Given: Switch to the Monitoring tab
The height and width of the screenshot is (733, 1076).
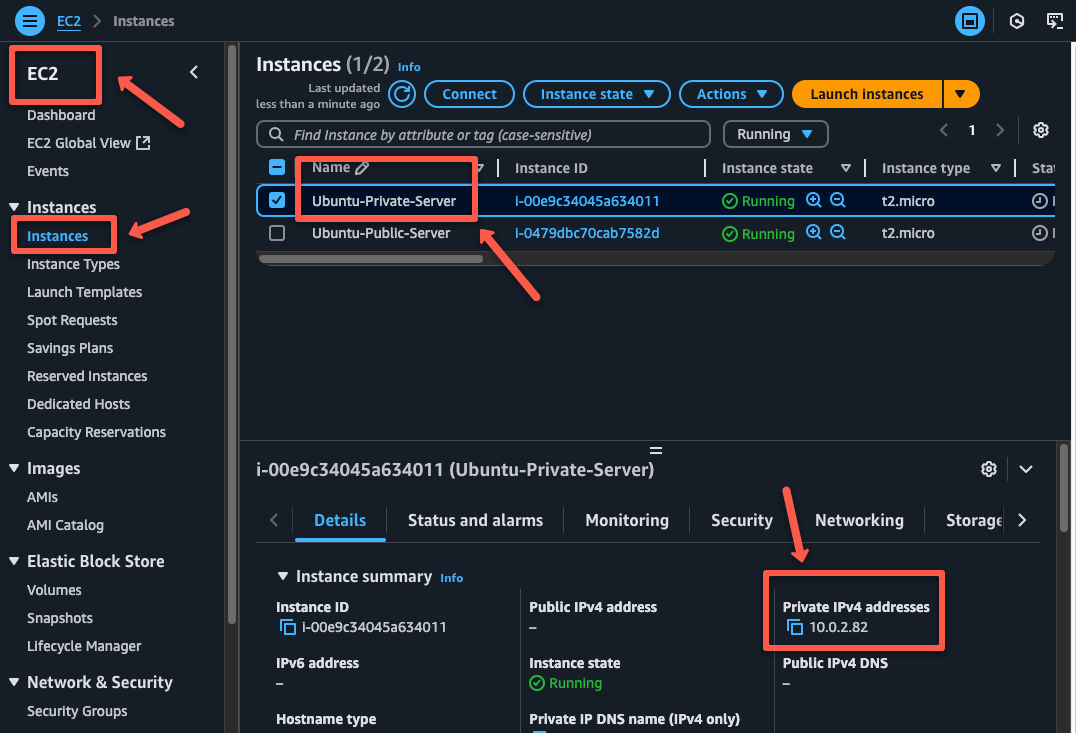Looking at the screenshot, I should [627, 520].
